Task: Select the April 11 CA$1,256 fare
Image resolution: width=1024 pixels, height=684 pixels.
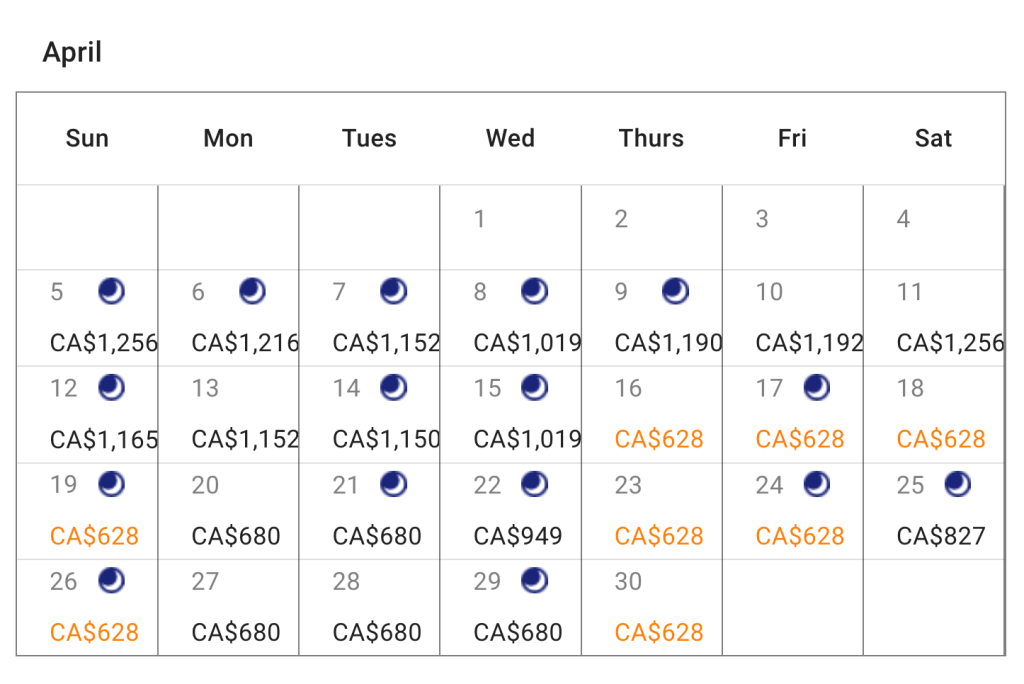Action: [950, 343]
